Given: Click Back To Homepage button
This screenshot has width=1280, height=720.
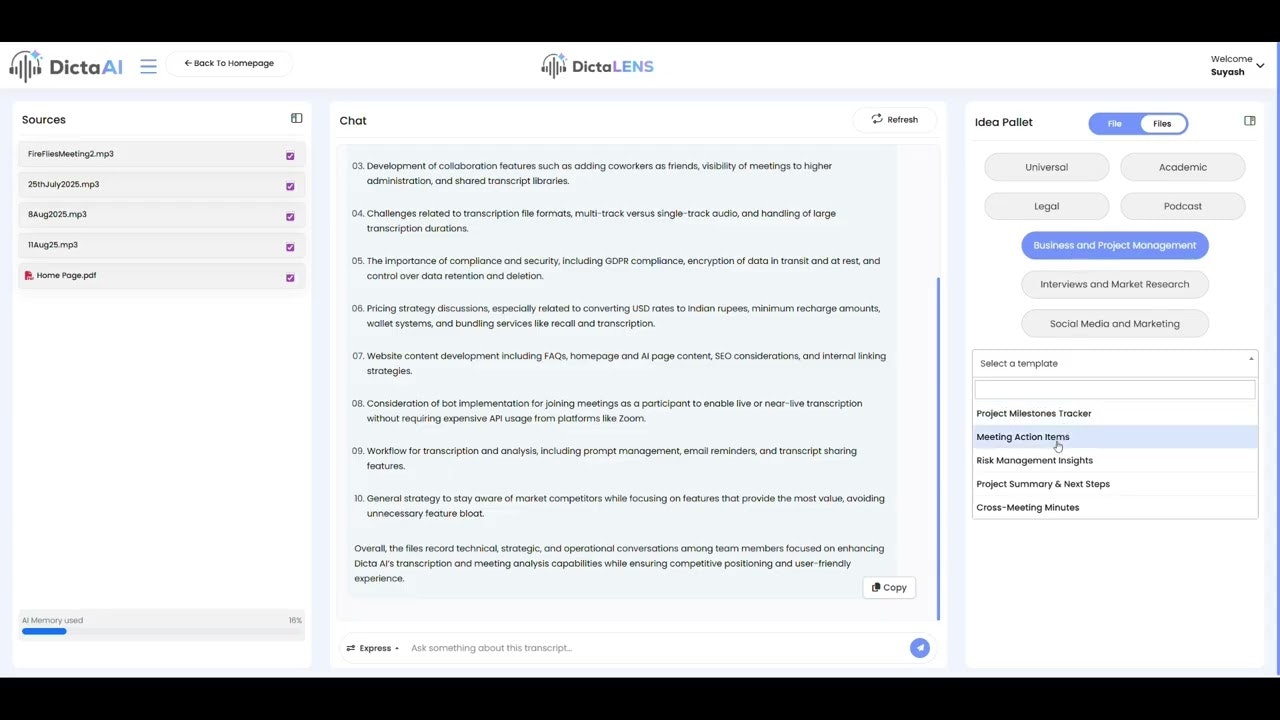Looking at the screenshot, I should [x=229, y=63].
